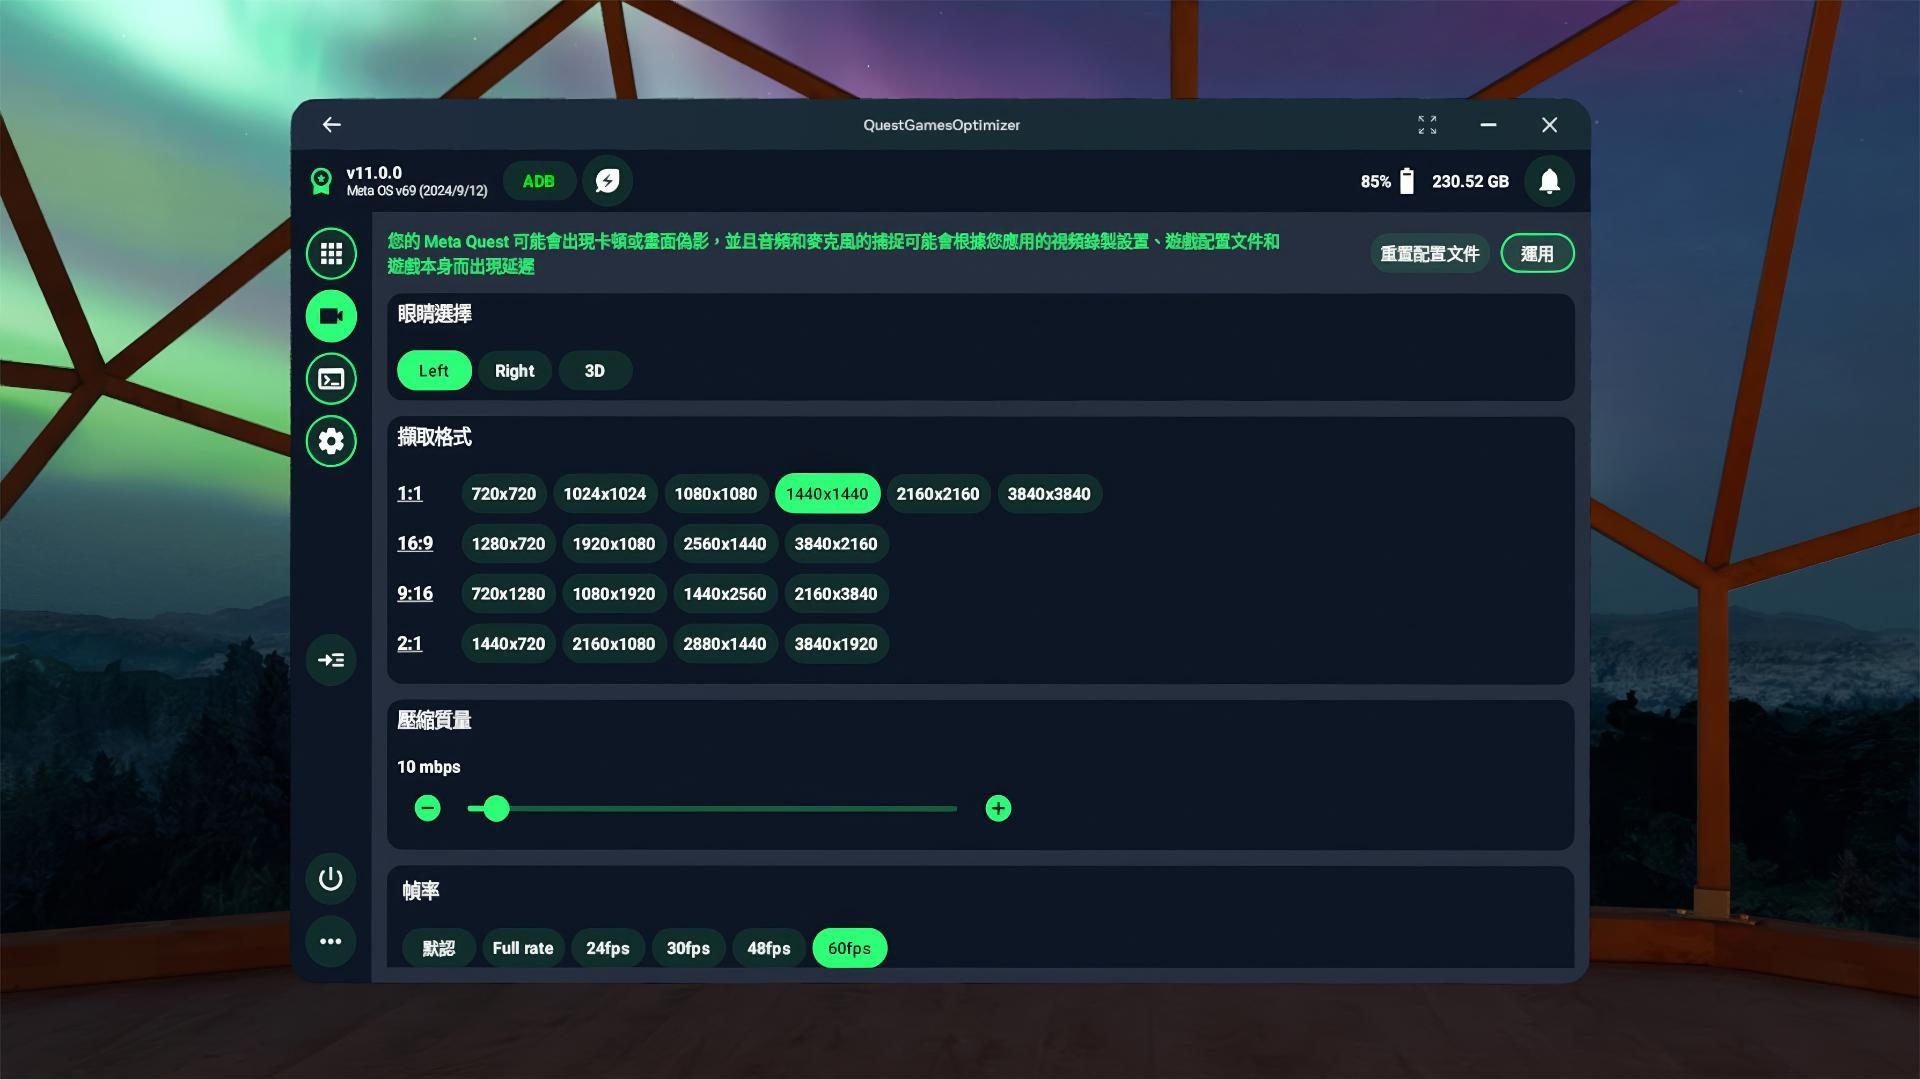Choose the 1920x1080 capture format
This screenshot has width=1920, height=1079.
pos(613,544)
